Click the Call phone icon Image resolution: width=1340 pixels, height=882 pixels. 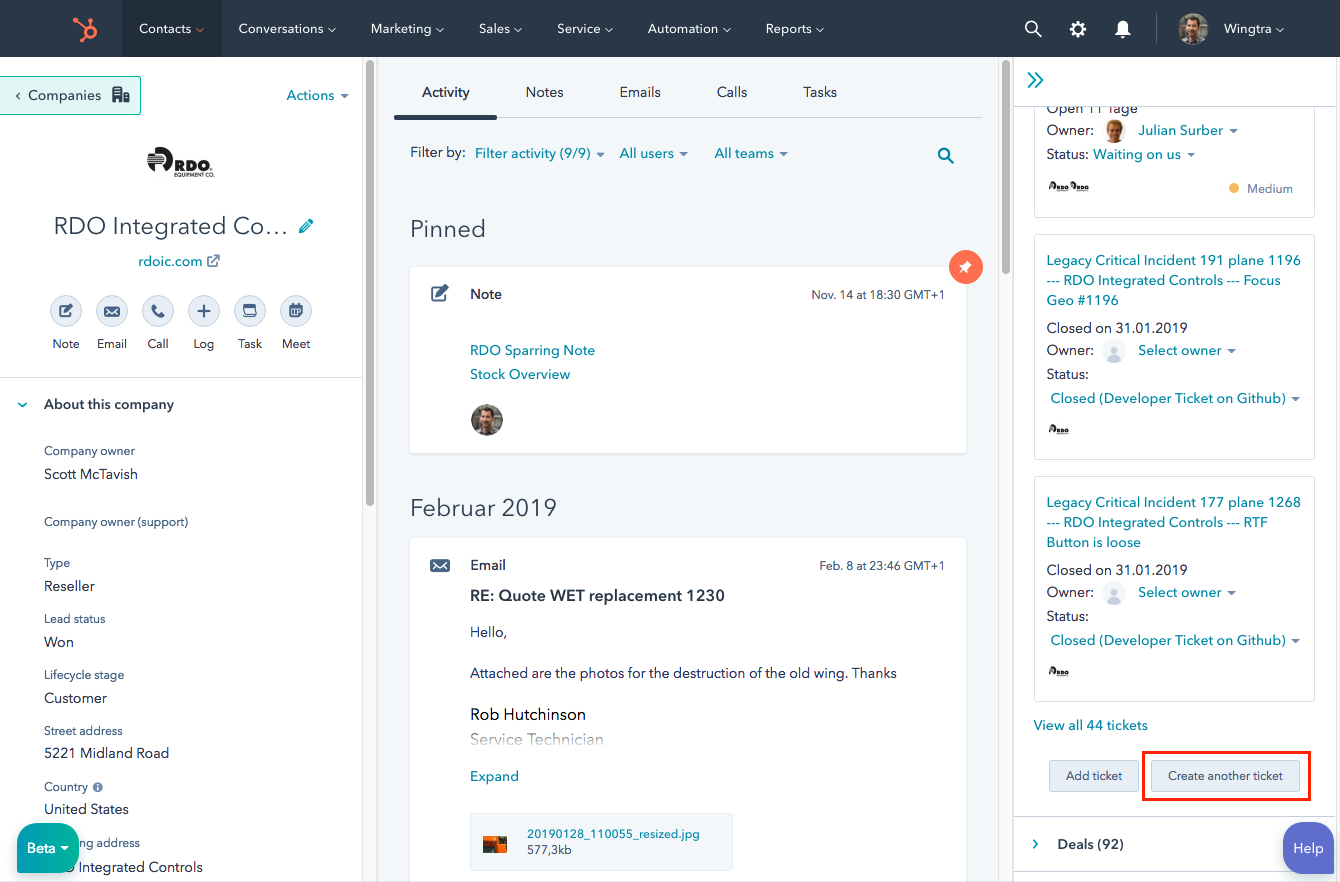coord(158,311)
